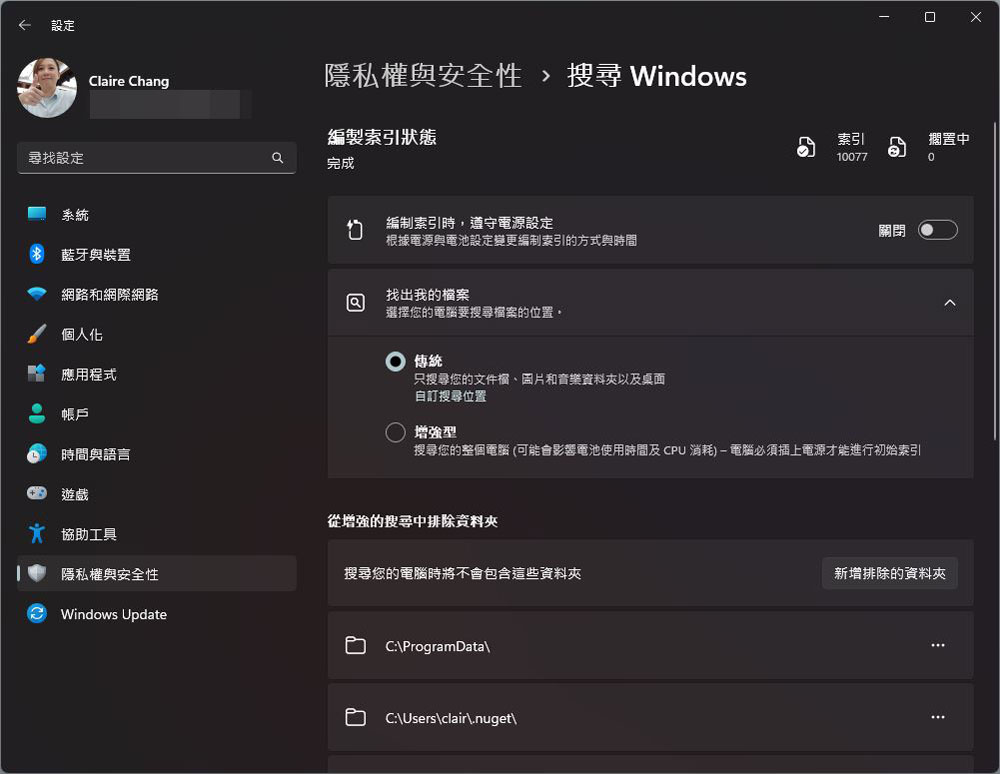1000x774 pixels.
Task: Click the 找出我的檔案 search icon
Action: click(355, 303)
